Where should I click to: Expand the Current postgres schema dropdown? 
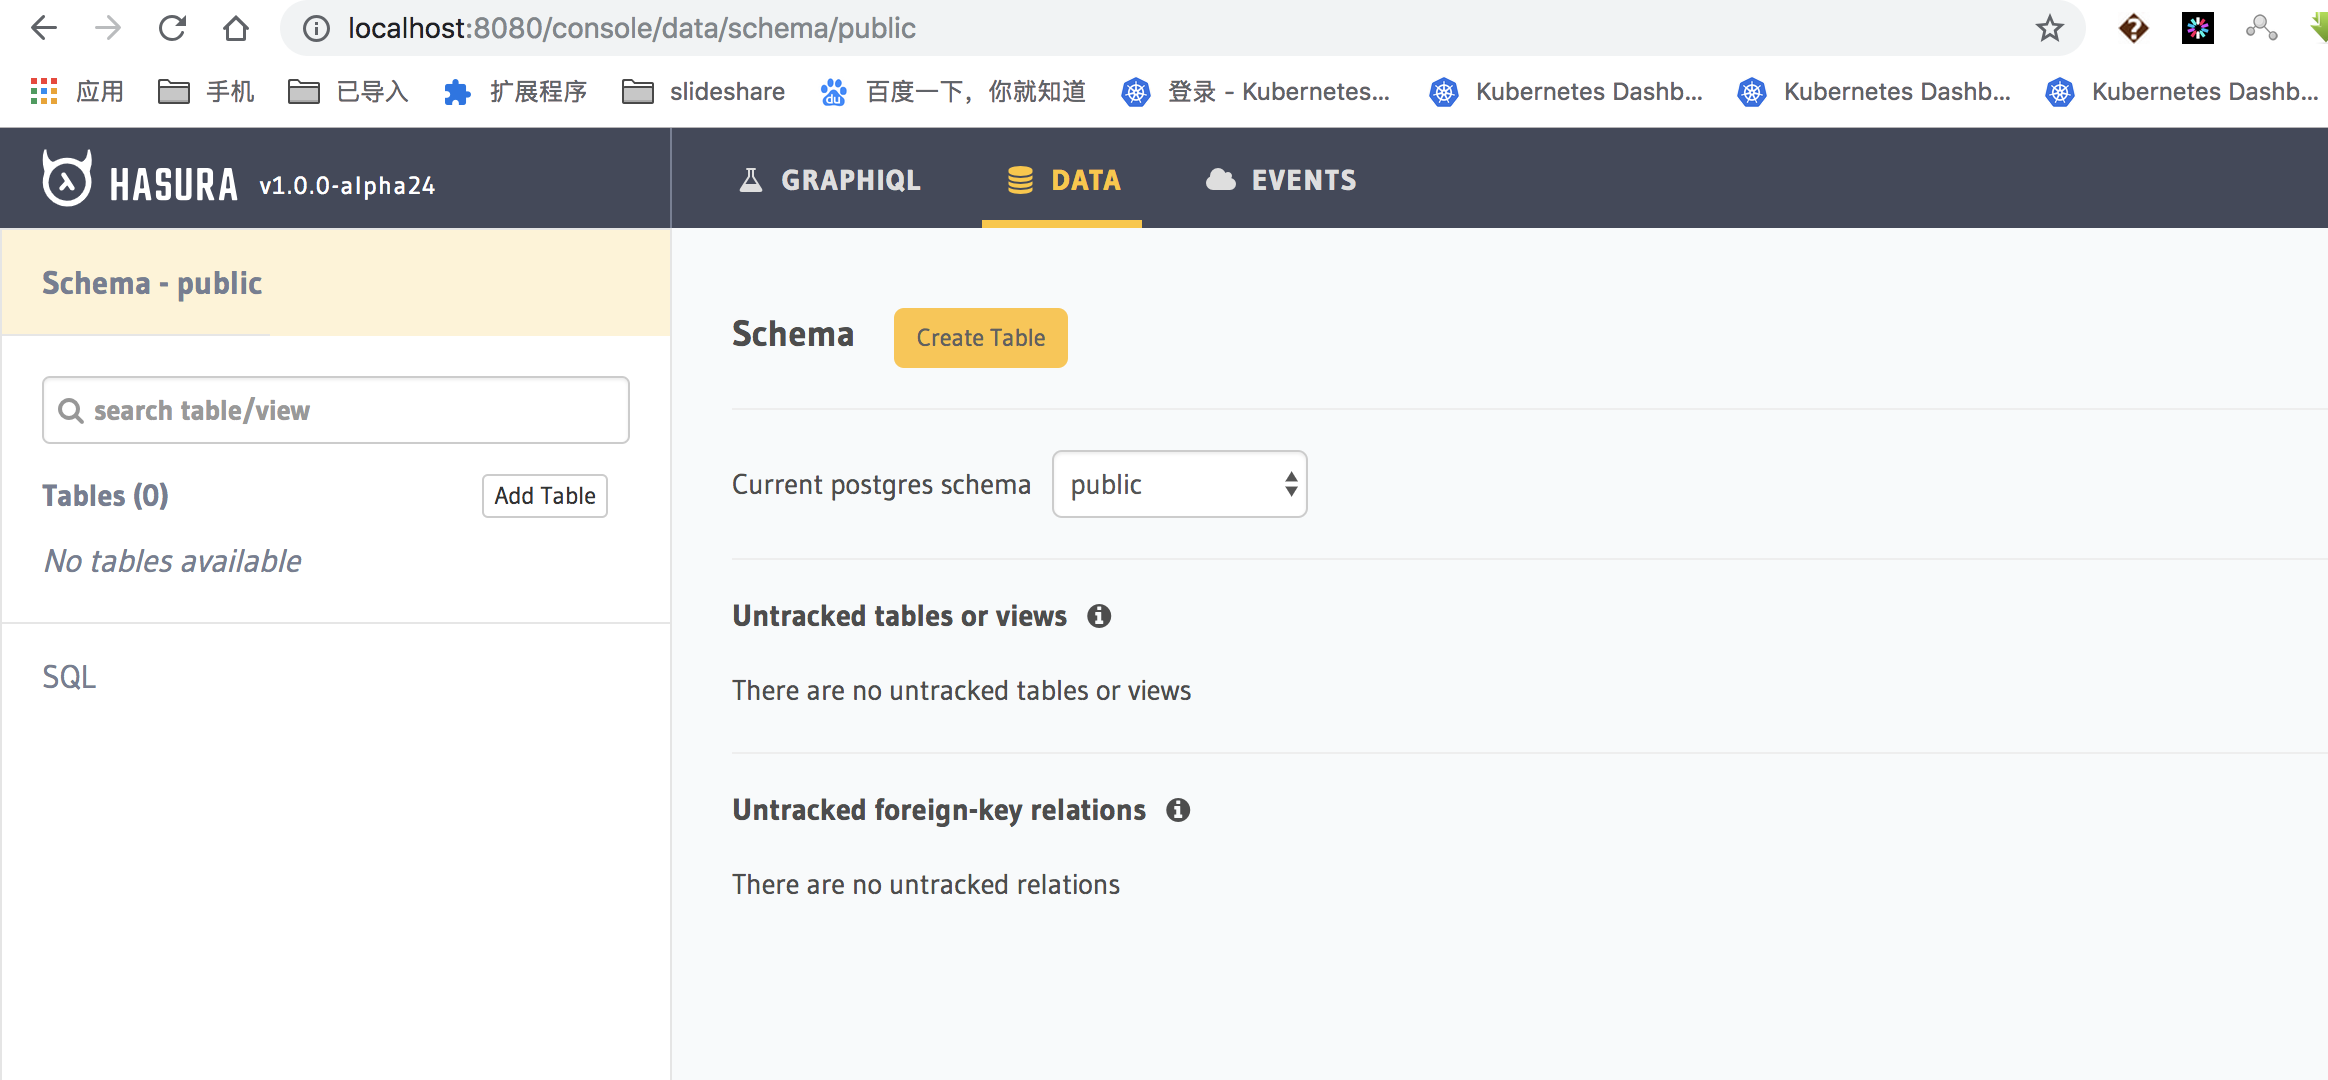pyautogui.click(x=1180, y=484)
